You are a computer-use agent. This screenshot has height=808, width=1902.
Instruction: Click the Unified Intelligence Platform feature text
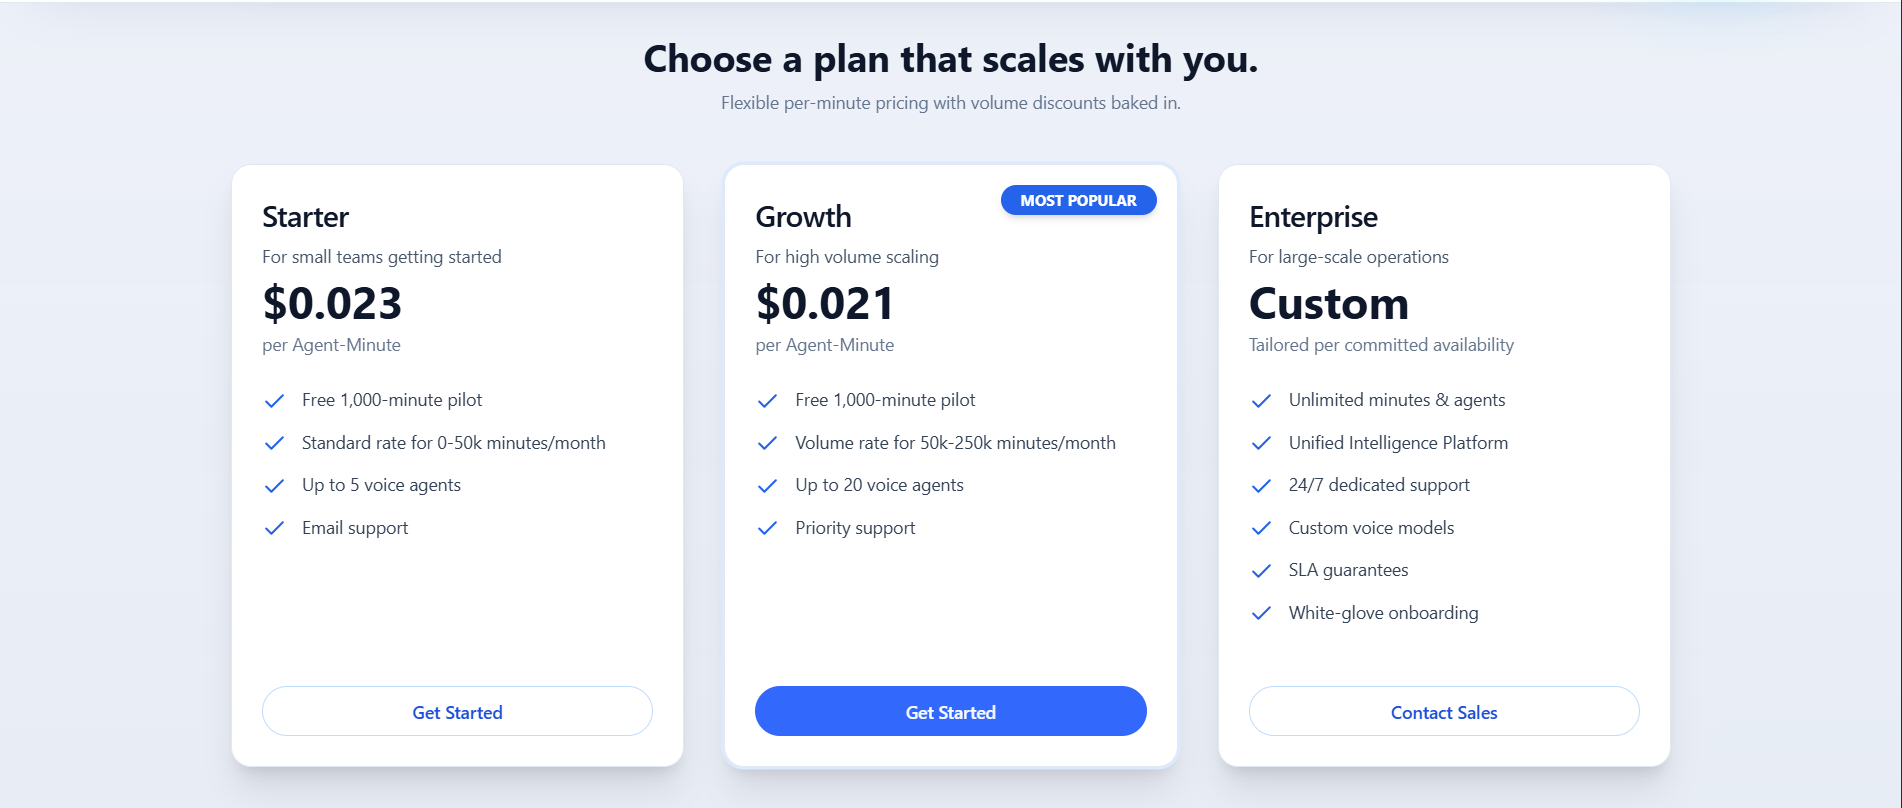1398,443
